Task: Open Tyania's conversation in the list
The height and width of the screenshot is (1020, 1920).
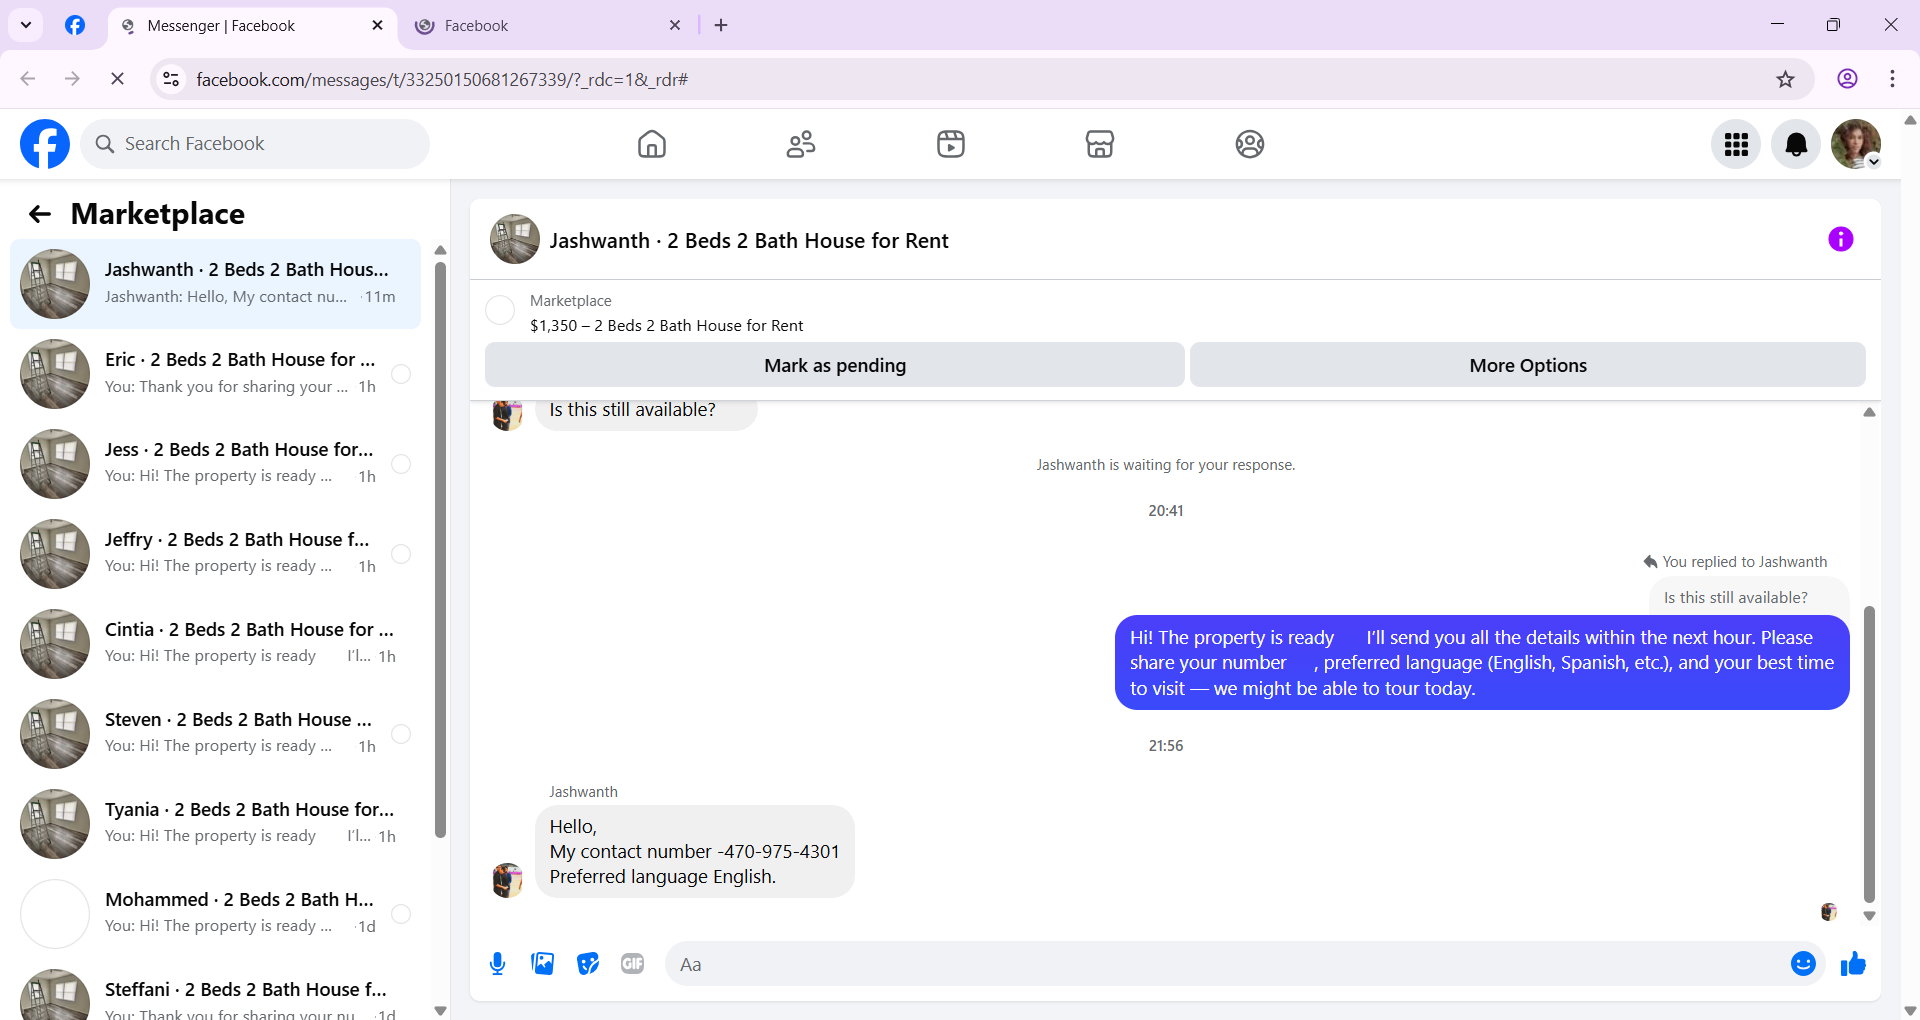Action: pyautogui.click(x=215, y=824)
